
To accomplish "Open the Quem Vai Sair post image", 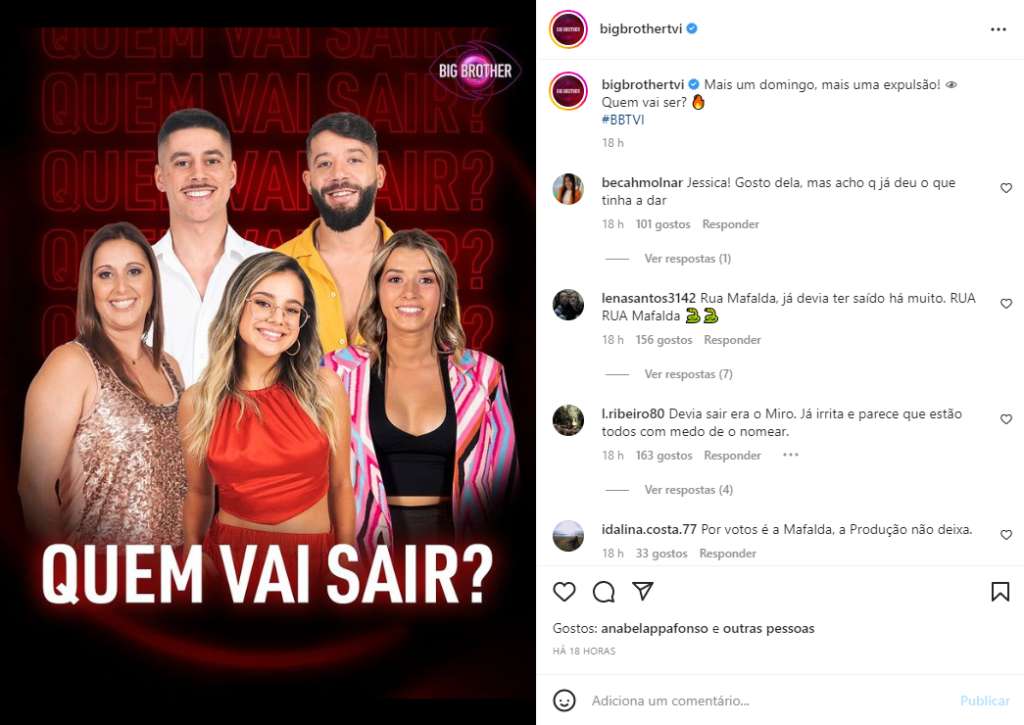I will (x=268, y=362).
